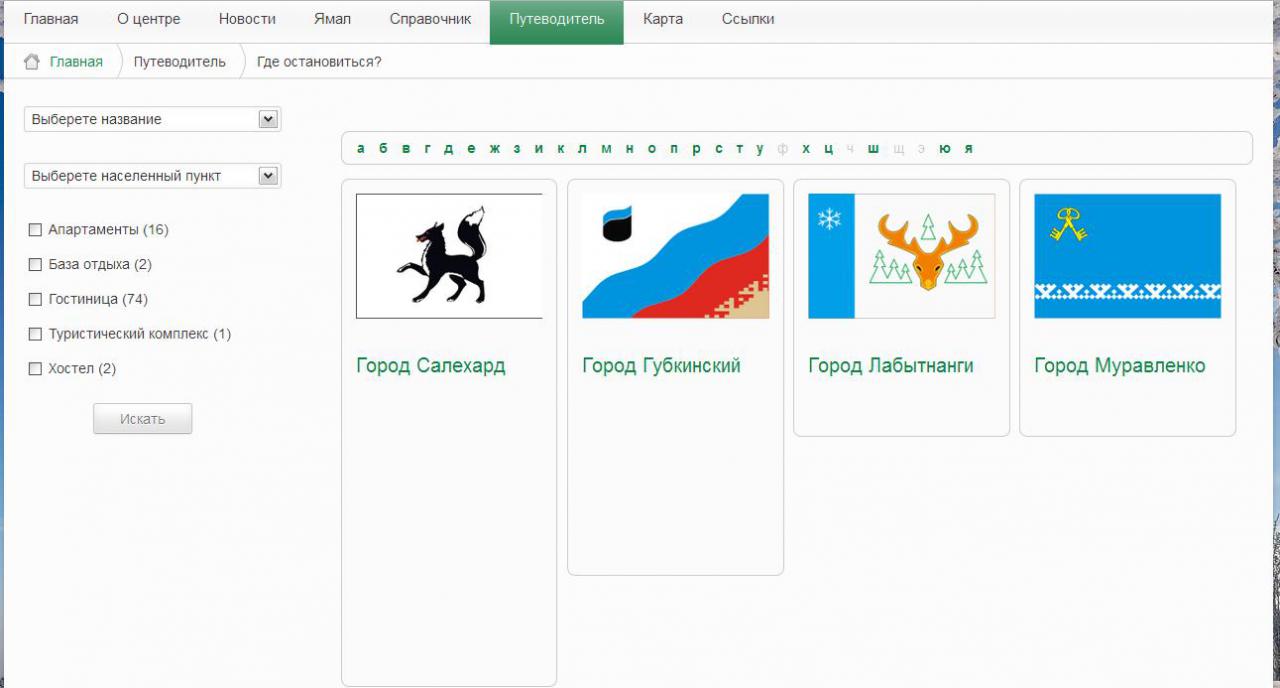Open the Город Муравленко link

(x=1120, y=366)
